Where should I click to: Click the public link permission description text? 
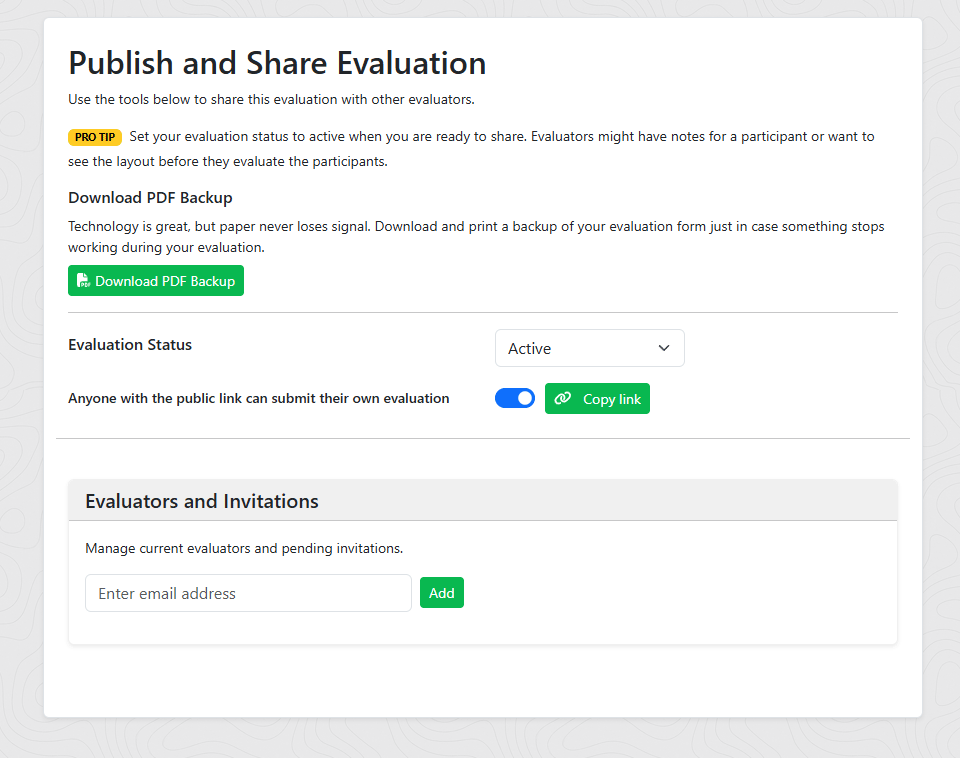[258, 398]
